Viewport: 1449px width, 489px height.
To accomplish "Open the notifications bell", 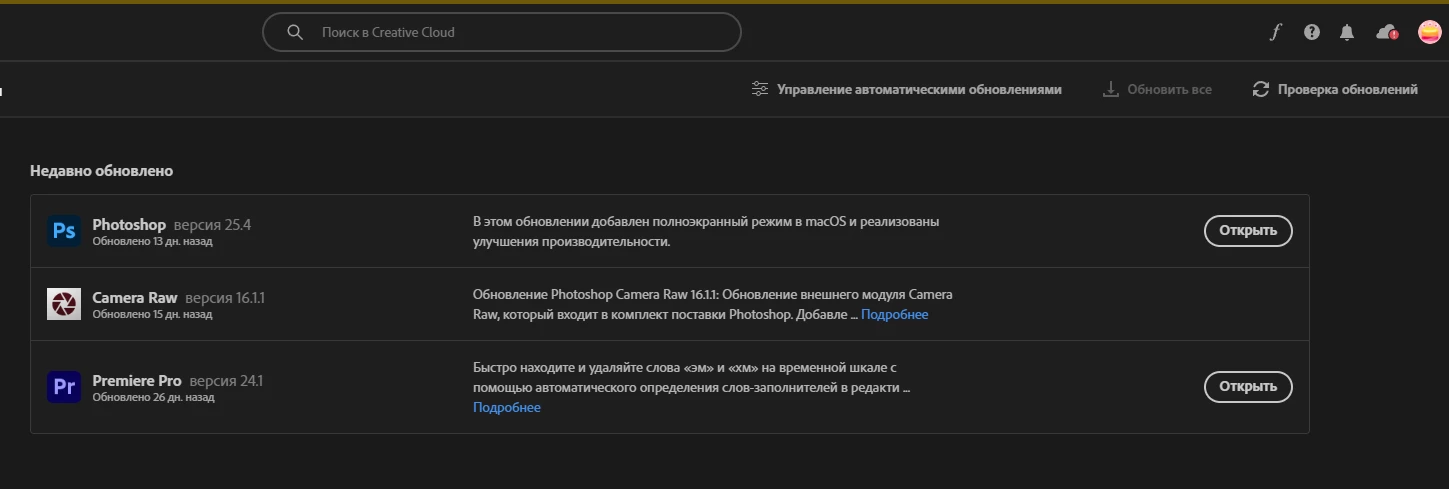I will [x=1347, y=32].
